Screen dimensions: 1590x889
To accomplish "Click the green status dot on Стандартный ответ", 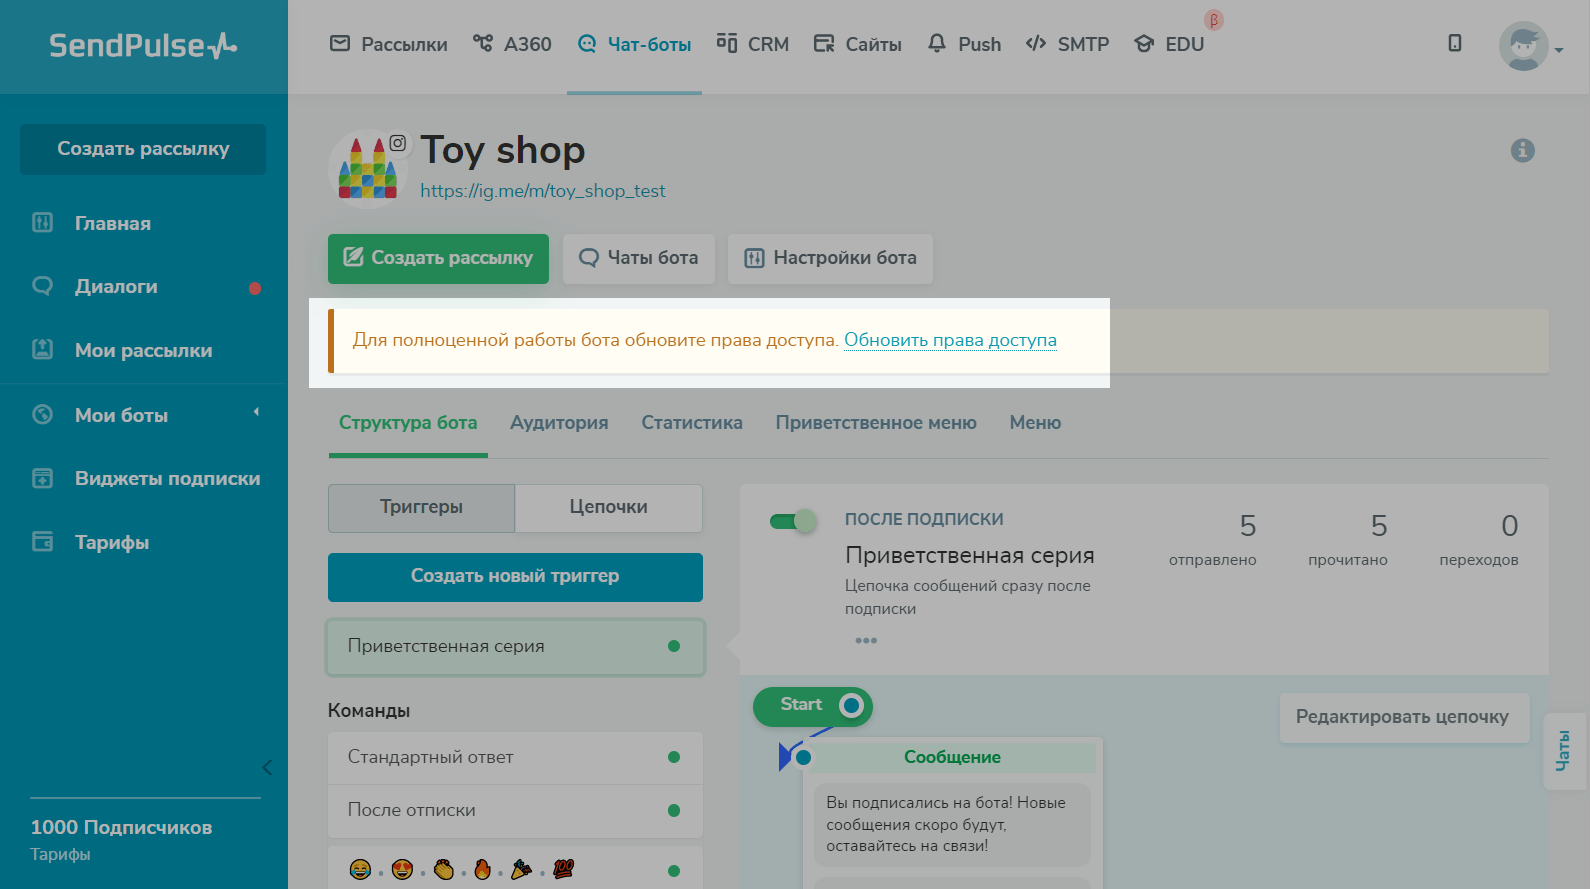I will [x=674, y=757].
